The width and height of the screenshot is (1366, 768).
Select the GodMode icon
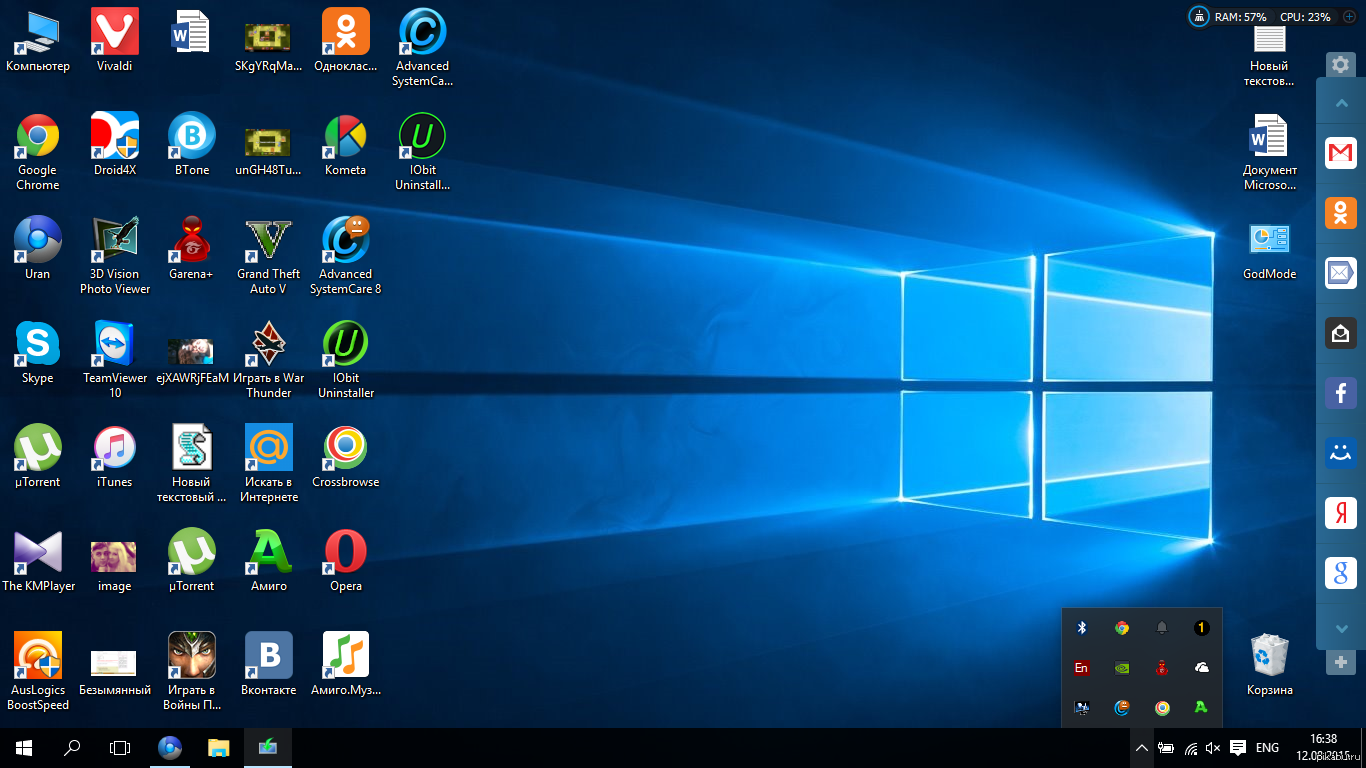[1269, 249]
